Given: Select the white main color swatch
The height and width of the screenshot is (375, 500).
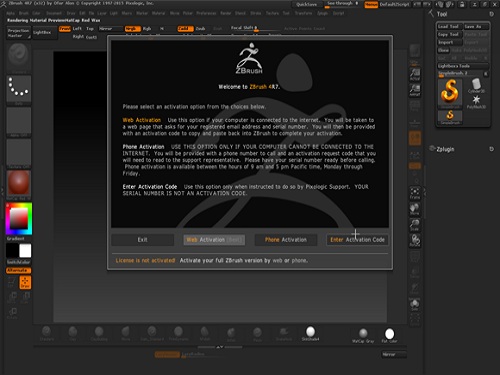Looking at the screenshot, I should click(25, 251).
